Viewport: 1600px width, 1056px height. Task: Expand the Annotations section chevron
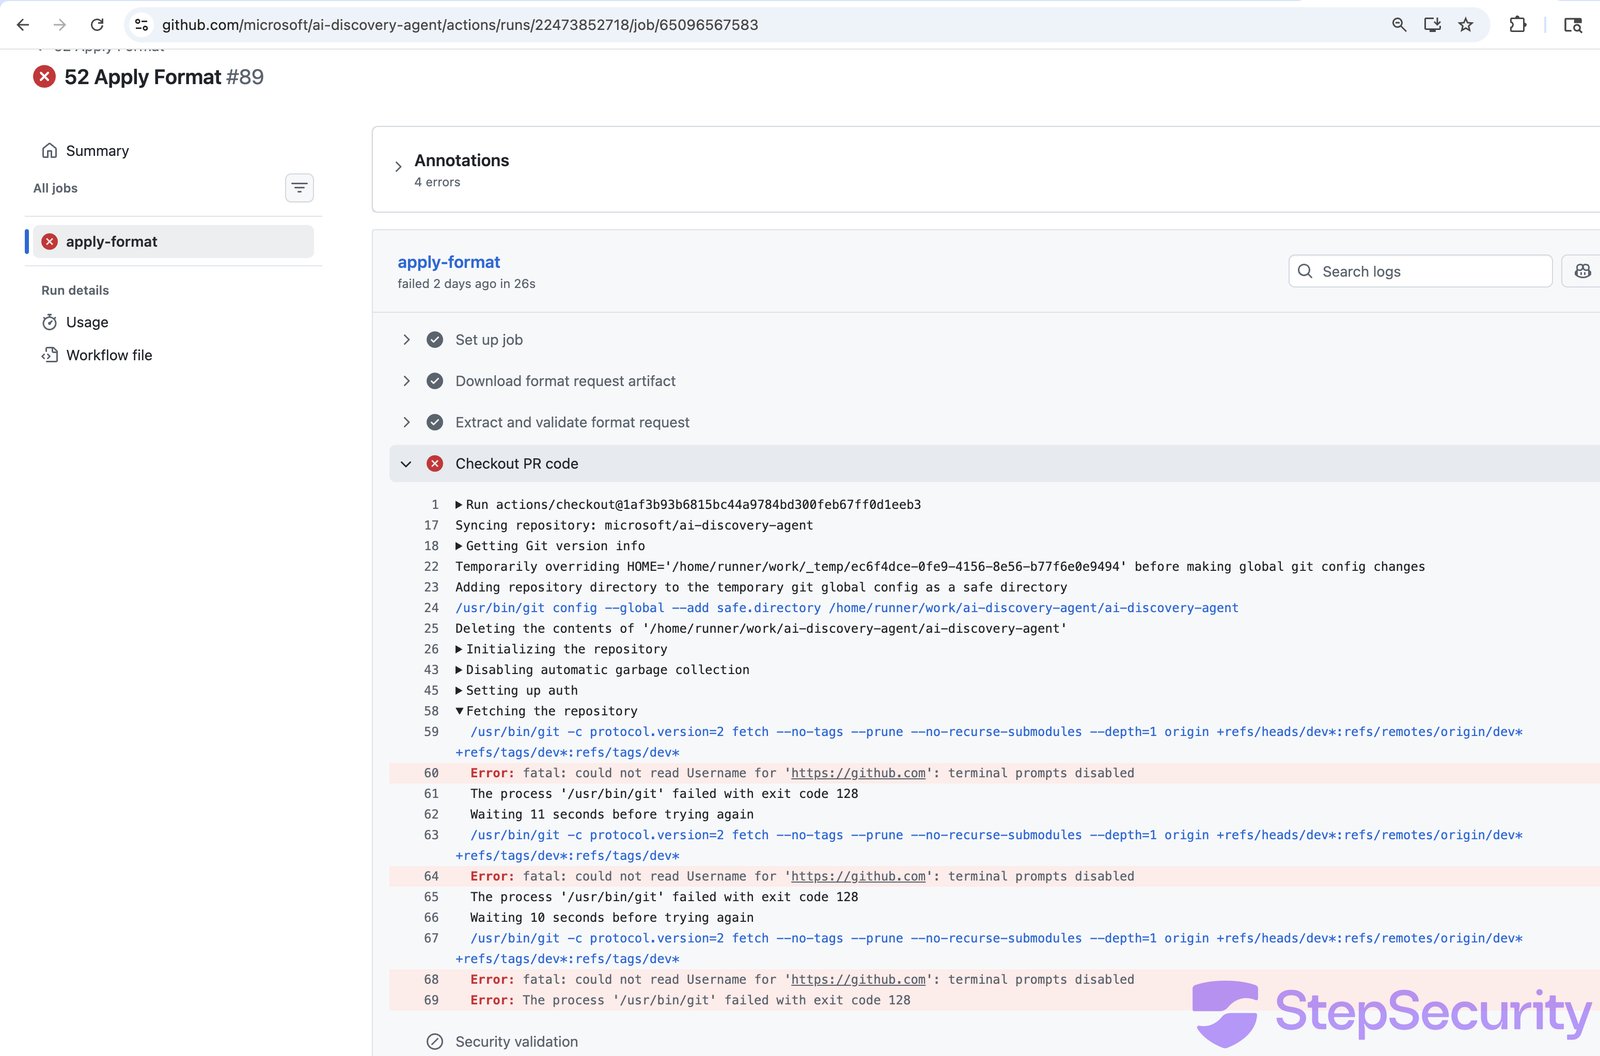pos(398,167)
